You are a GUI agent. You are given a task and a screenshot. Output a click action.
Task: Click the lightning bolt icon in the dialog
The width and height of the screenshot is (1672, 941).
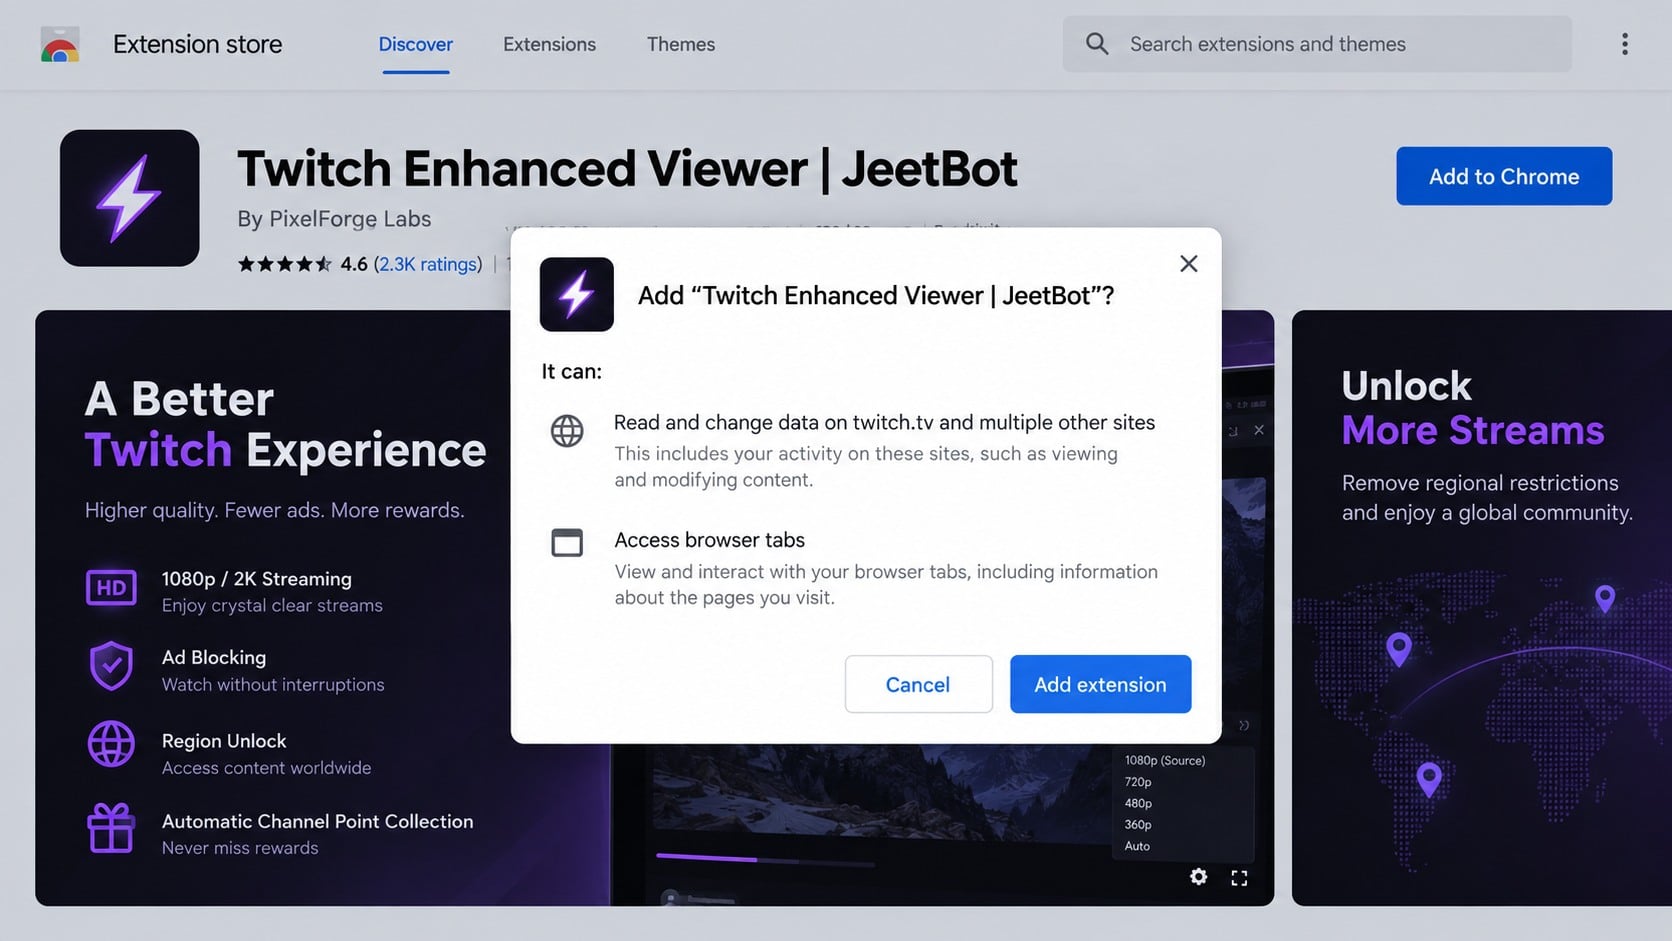tap(576, 294)
